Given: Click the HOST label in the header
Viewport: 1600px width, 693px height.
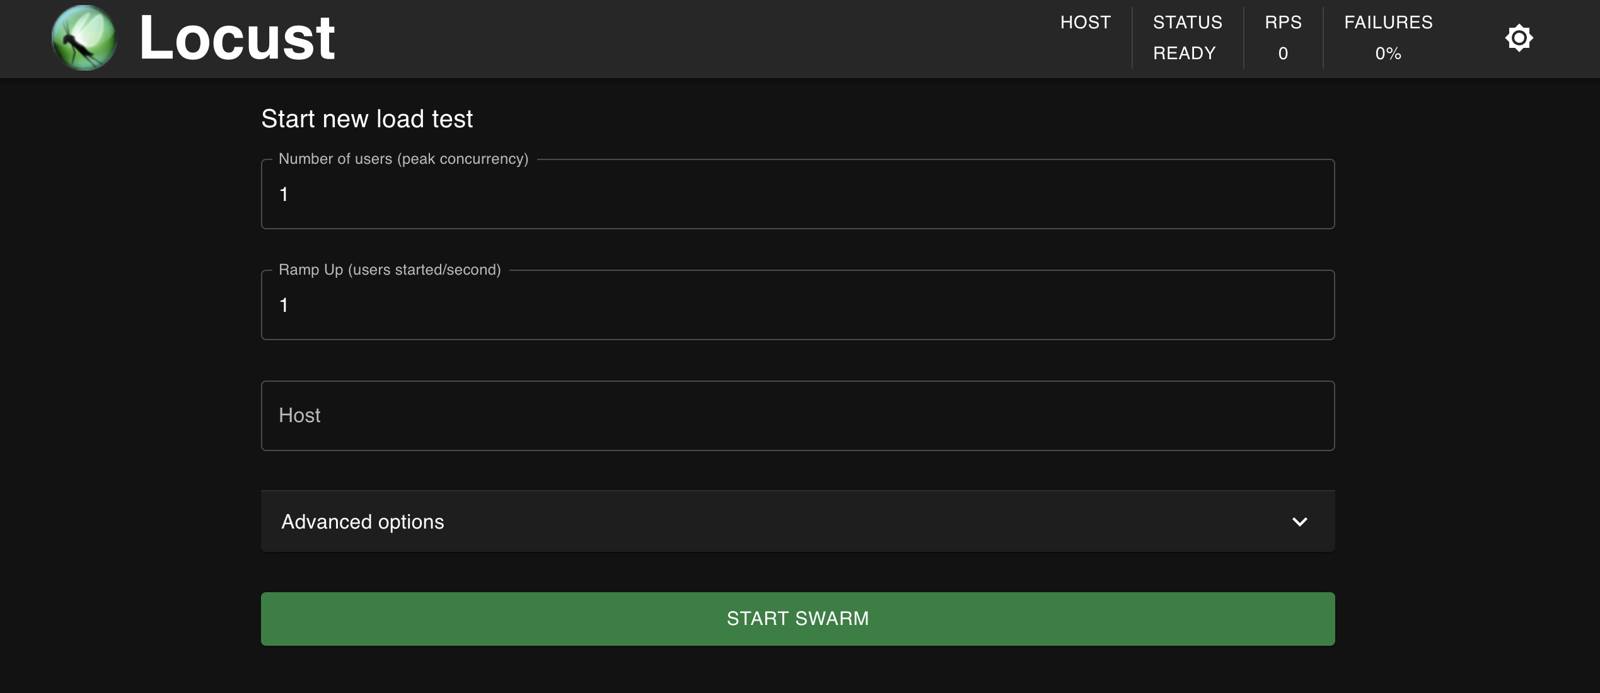Looking at the screenshot, I should point(1085,22).
